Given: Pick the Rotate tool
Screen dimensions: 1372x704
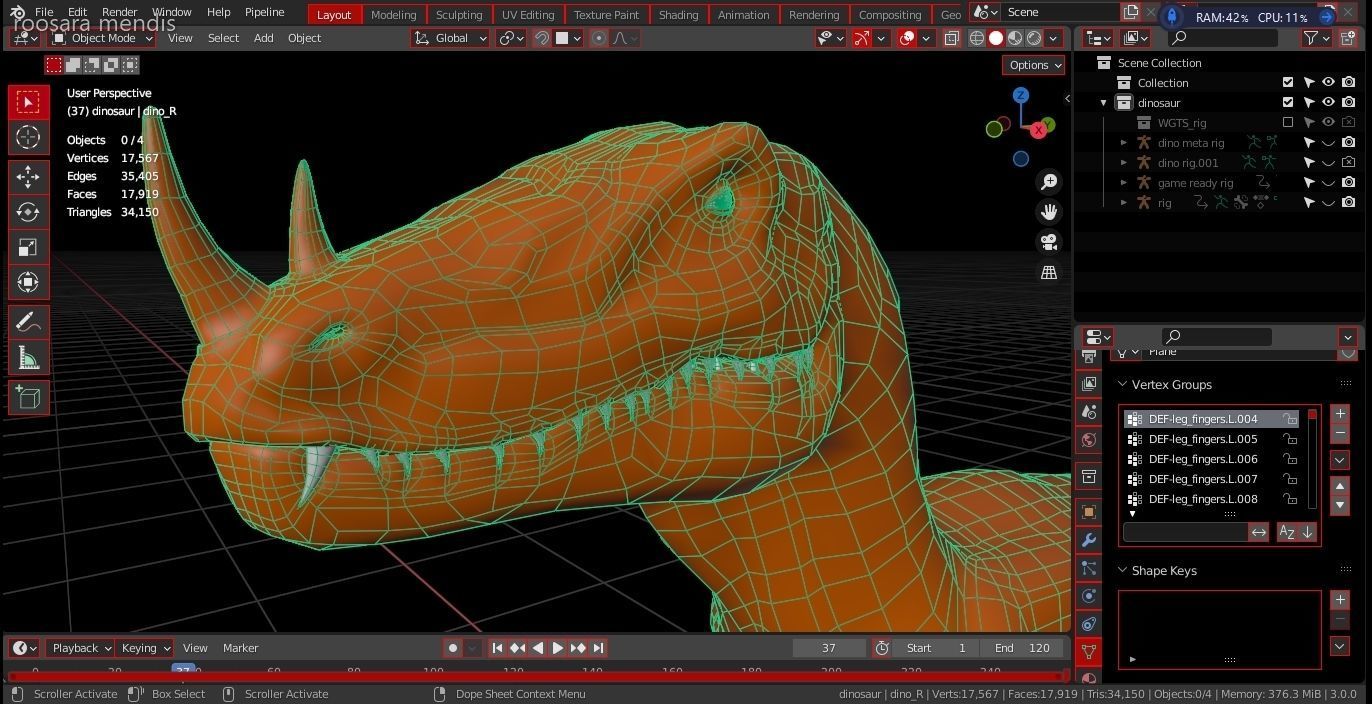Looking at the screenshot, I should [28, 212].
